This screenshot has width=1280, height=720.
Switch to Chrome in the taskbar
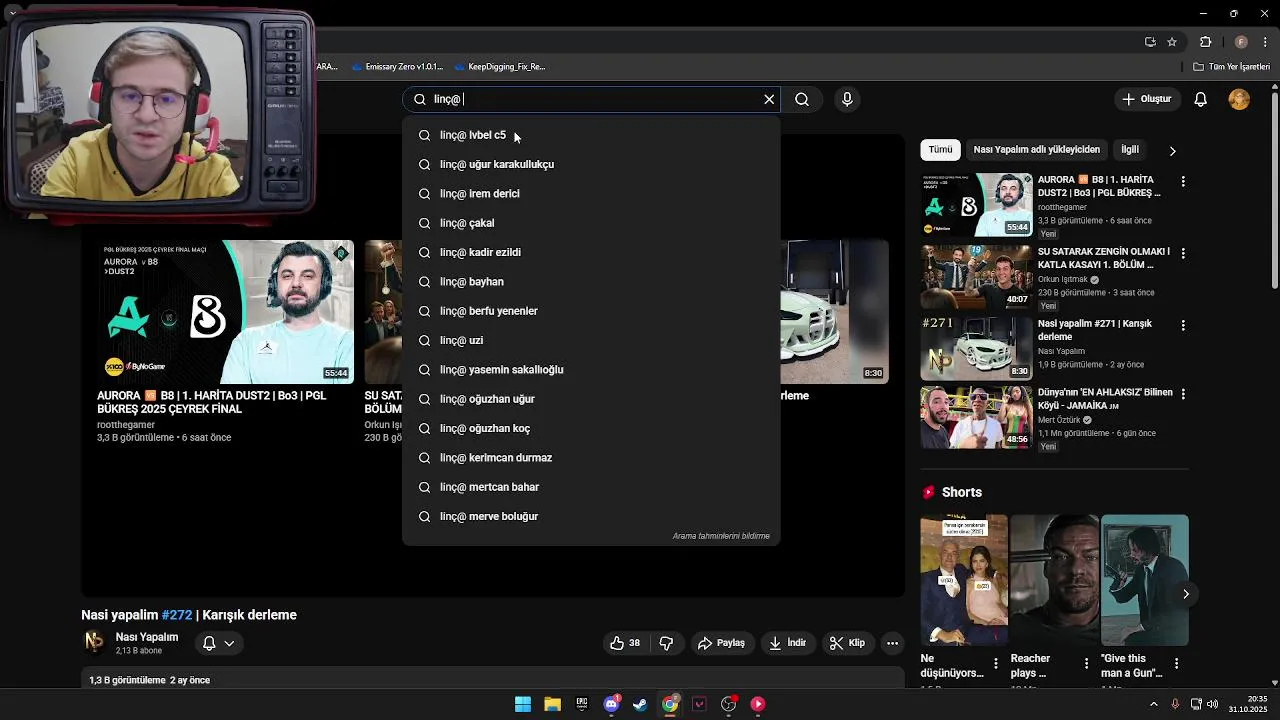click(670, 704)
